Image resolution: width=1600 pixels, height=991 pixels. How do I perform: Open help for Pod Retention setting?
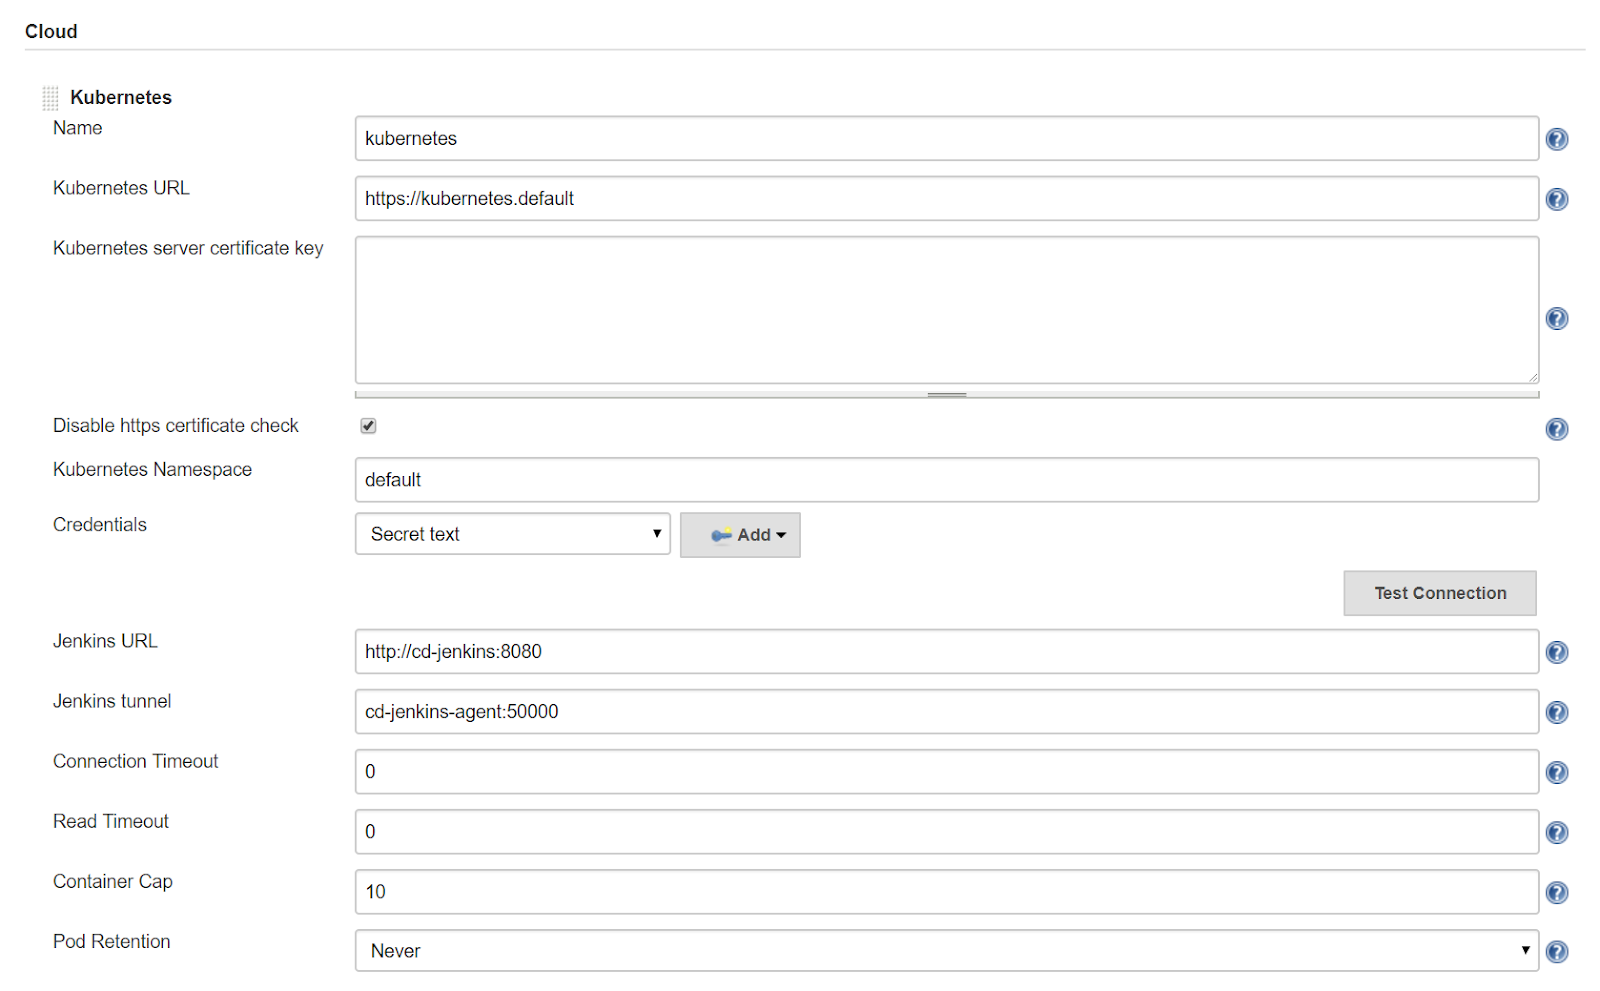point(1556,952)
